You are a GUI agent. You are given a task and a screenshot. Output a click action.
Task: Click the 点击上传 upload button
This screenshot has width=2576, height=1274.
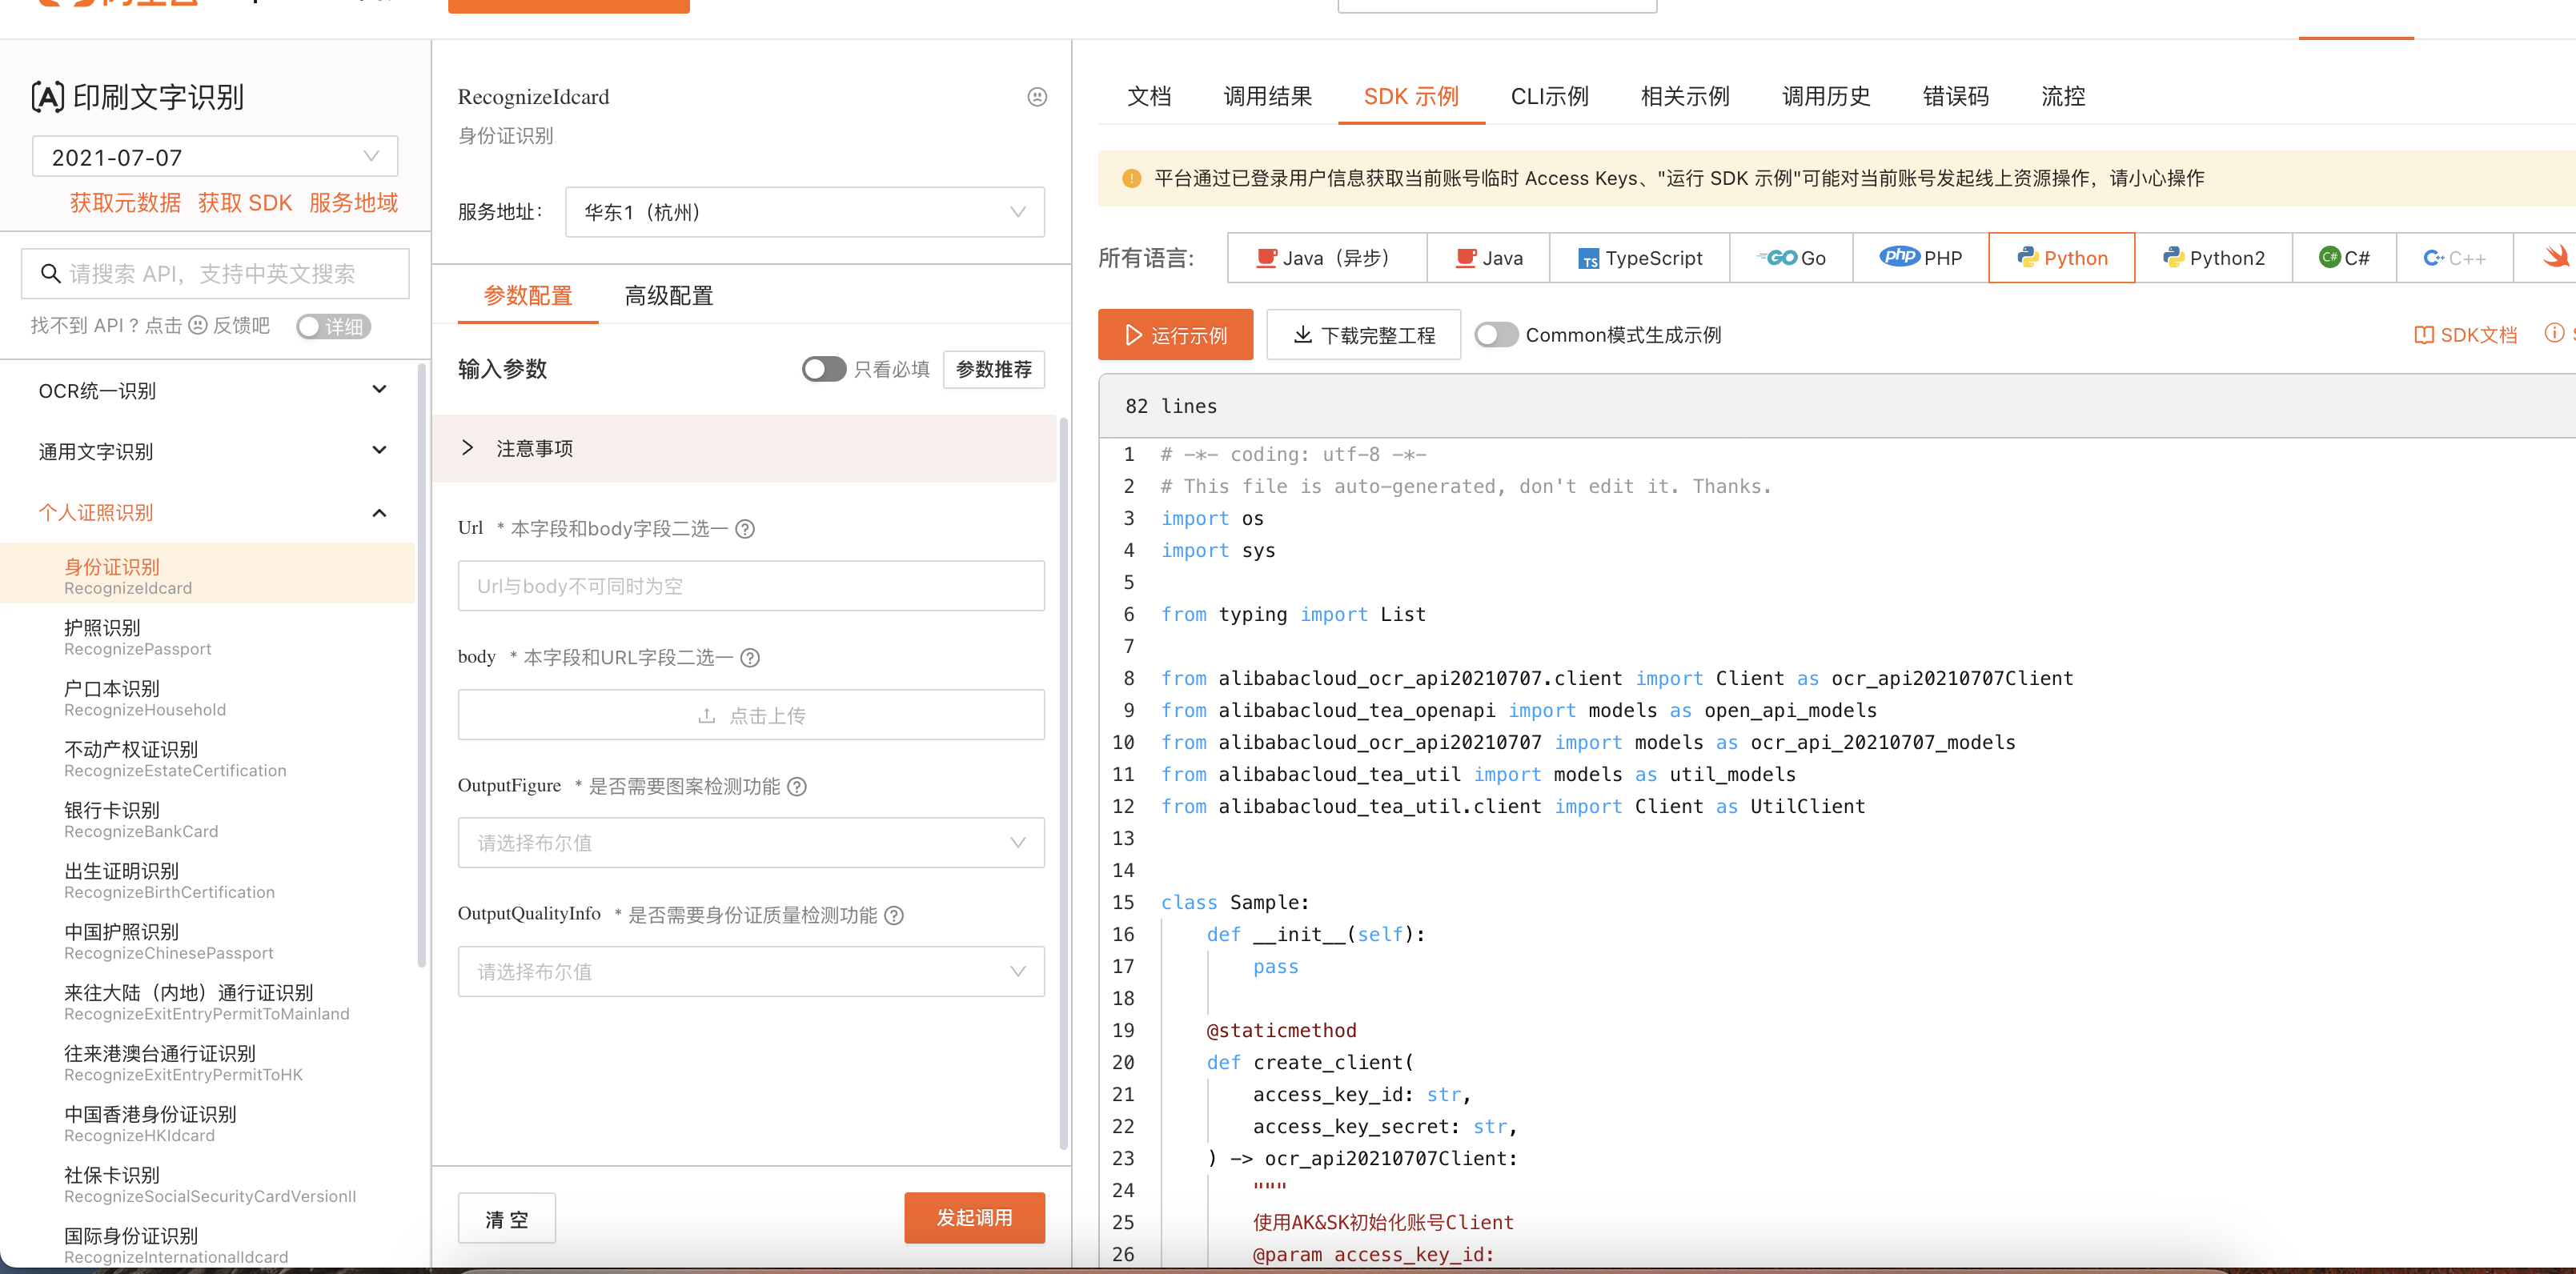tap(751, 715)
